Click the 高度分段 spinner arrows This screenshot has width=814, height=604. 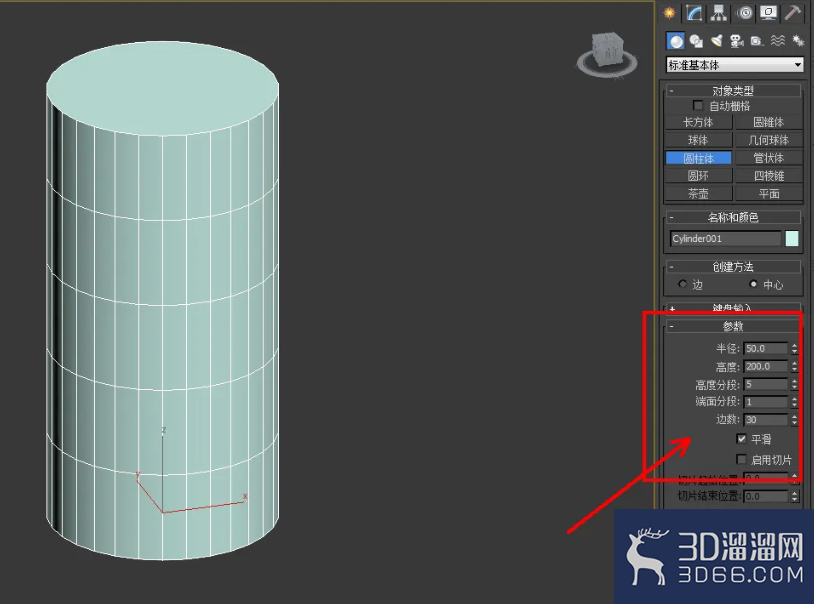pos(794,384)
